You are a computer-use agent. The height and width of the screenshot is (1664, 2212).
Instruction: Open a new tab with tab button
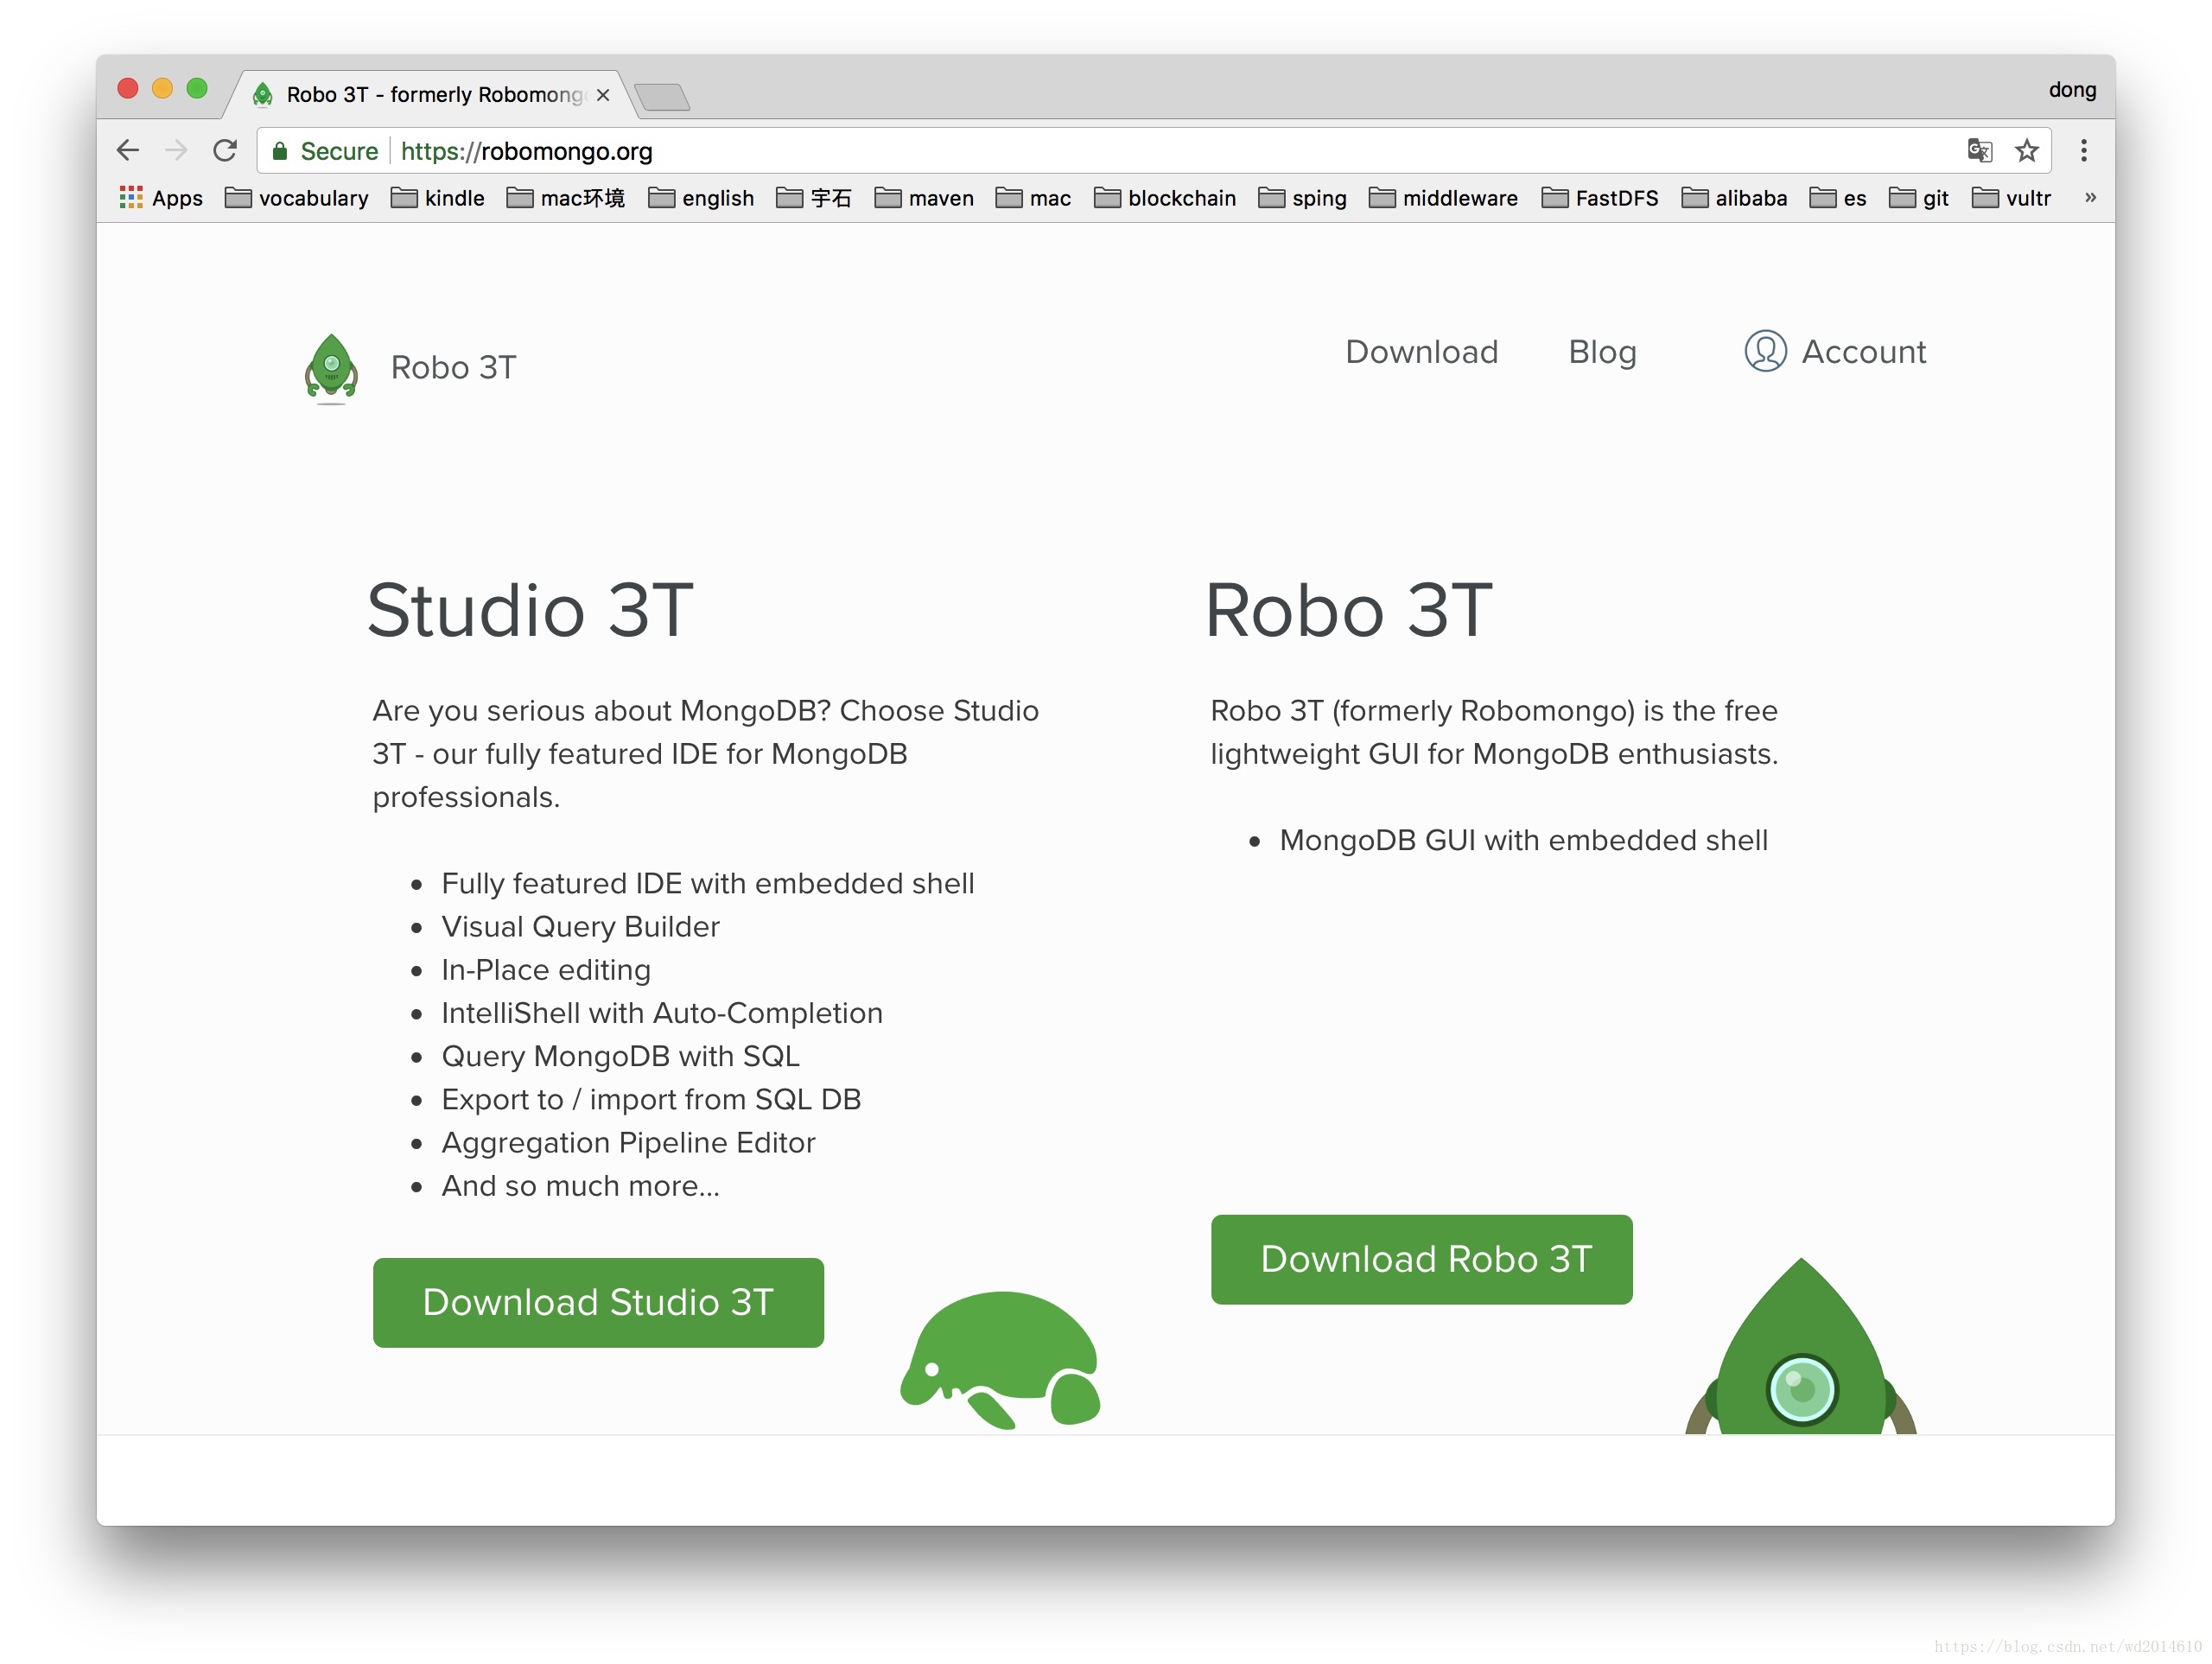[x=662, y=97]
